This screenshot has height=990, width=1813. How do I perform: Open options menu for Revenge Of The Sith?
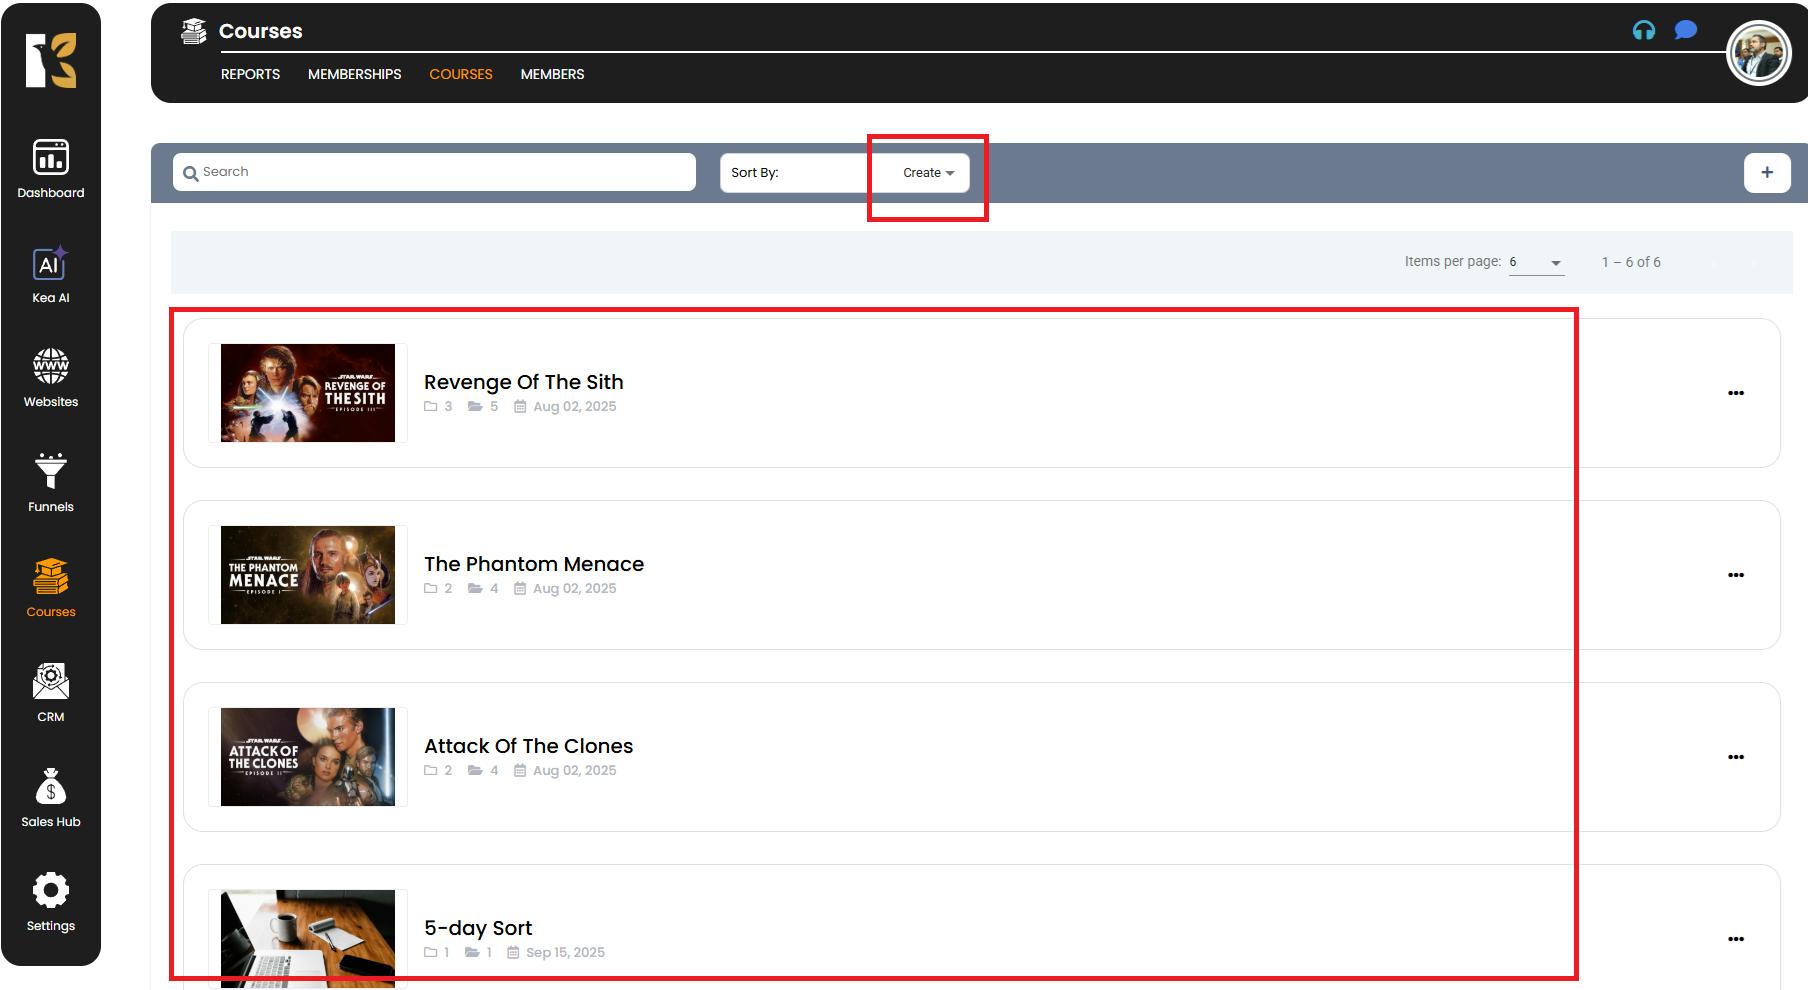coord(1735,393)
